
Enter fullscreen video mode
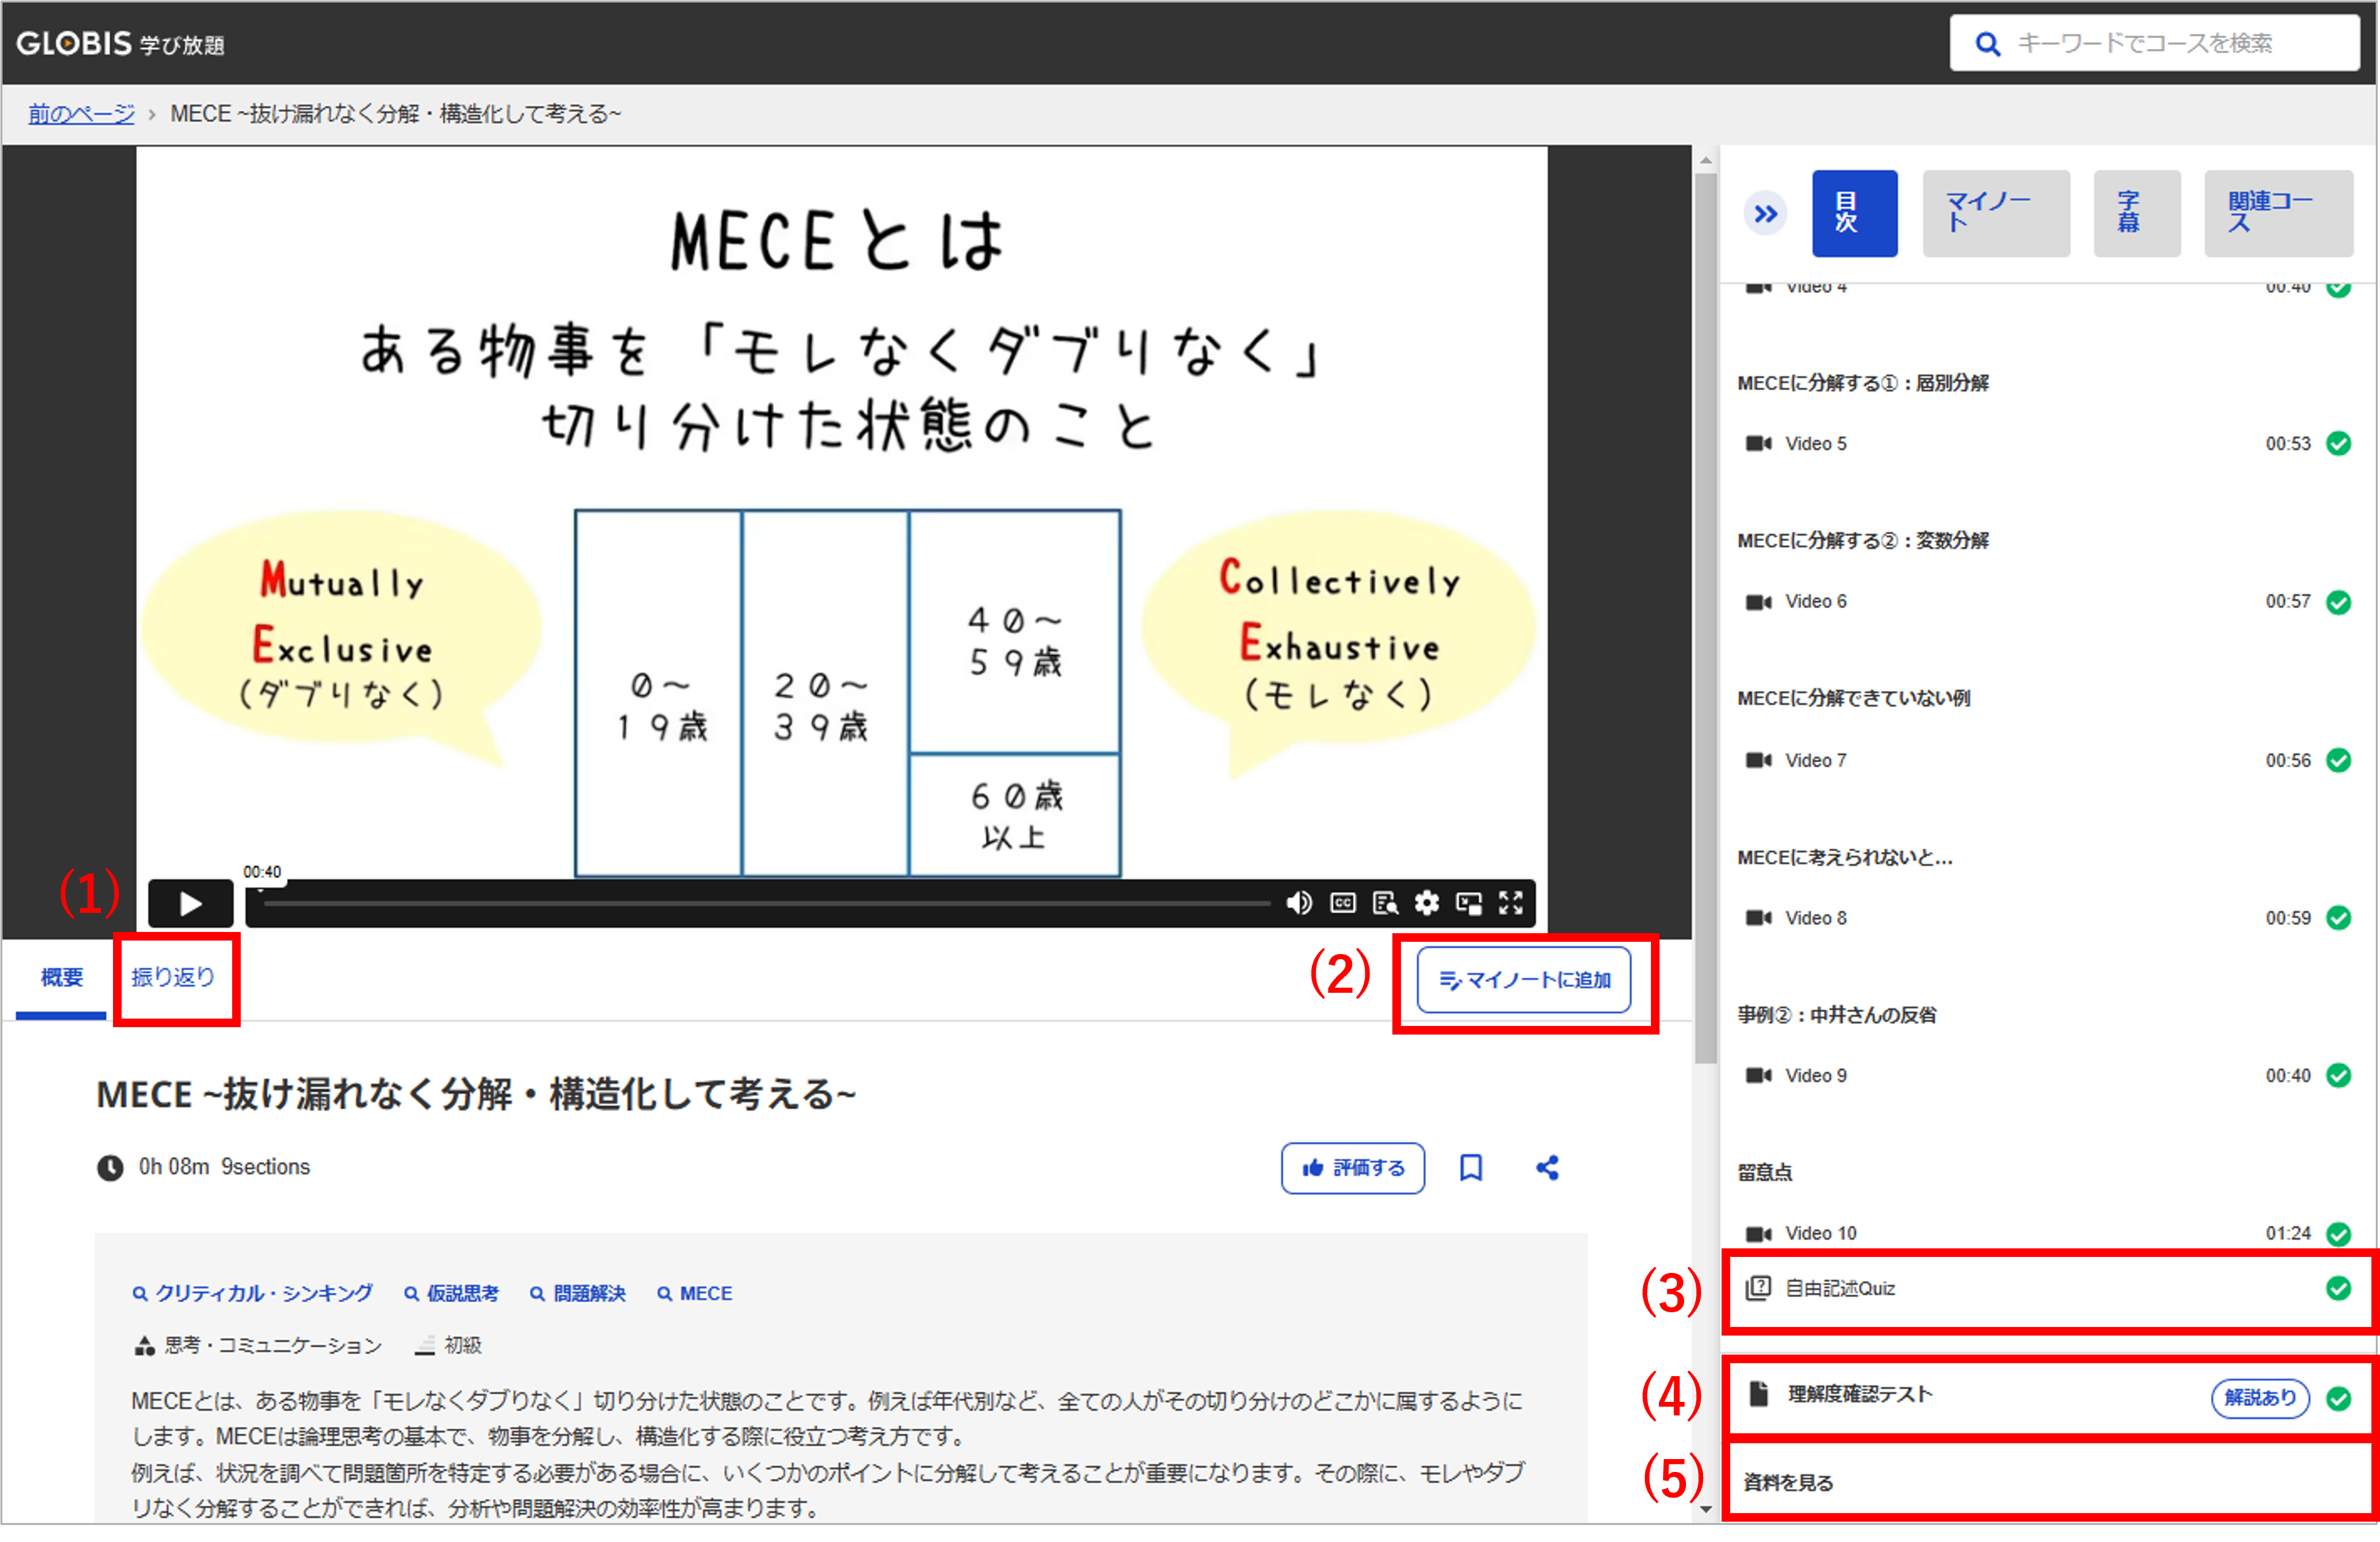tap(1511, 903)
